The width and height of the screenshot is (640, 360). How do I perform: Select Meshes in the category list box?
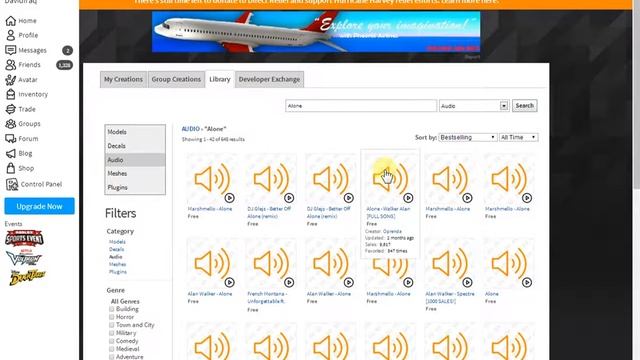pos(135,173)
